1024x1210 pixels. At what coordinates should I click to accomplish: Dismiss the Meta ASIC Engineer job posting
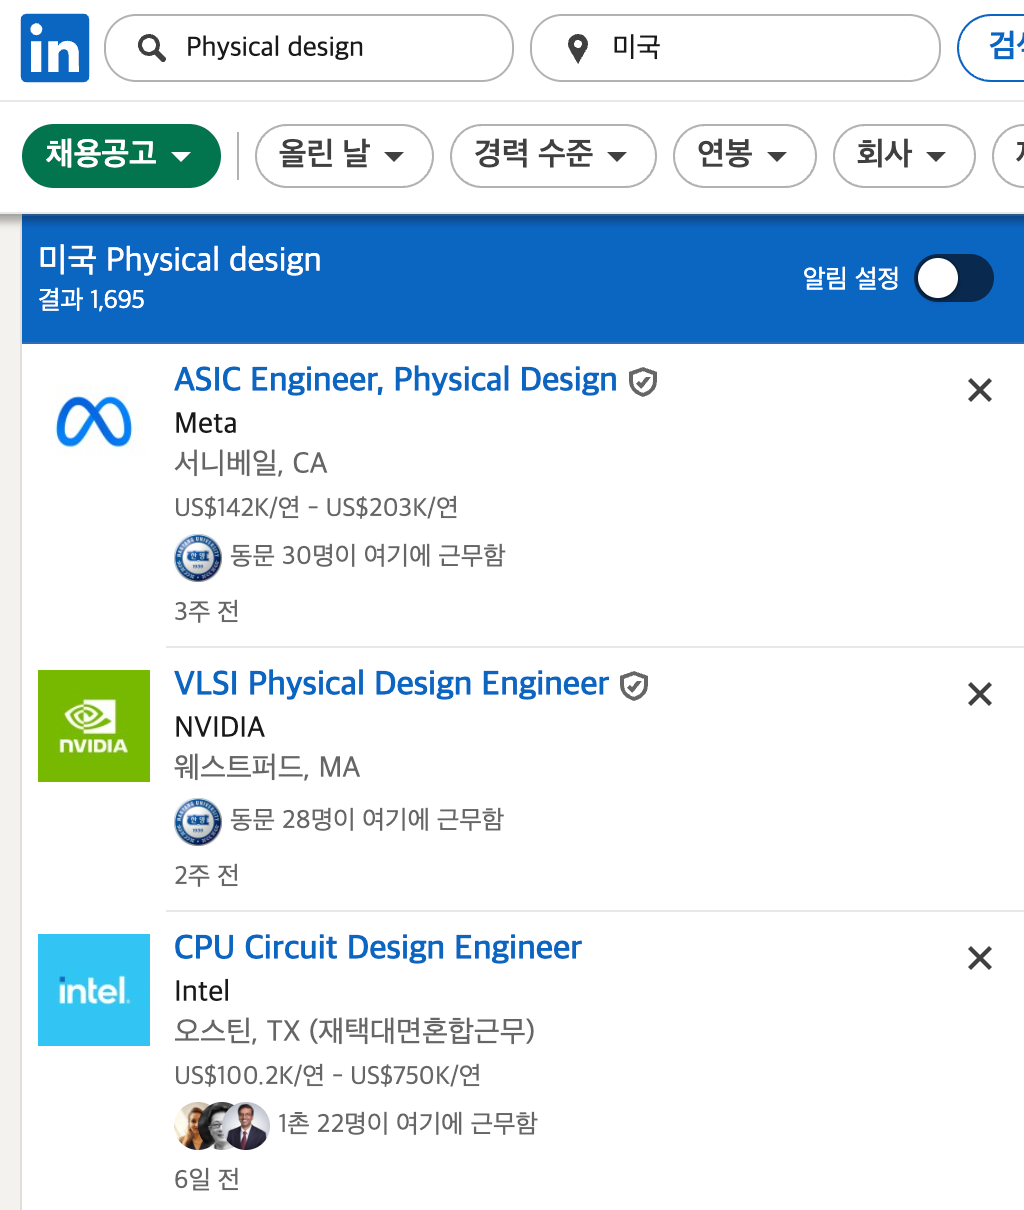[978, 390]
